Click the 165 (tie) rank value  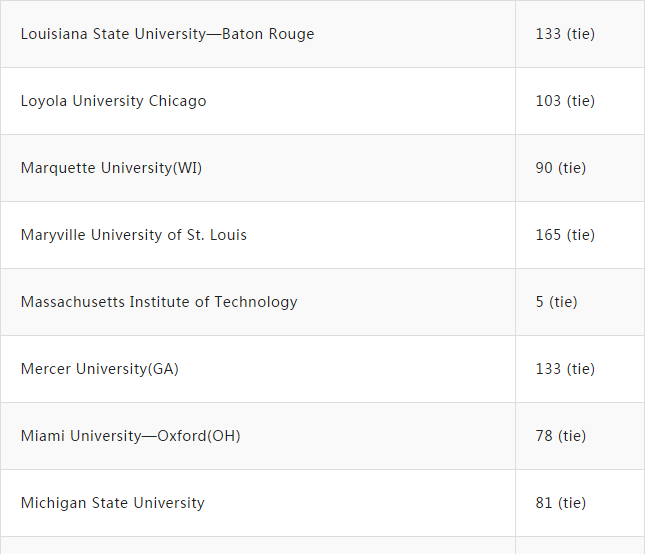click(565, 235)
